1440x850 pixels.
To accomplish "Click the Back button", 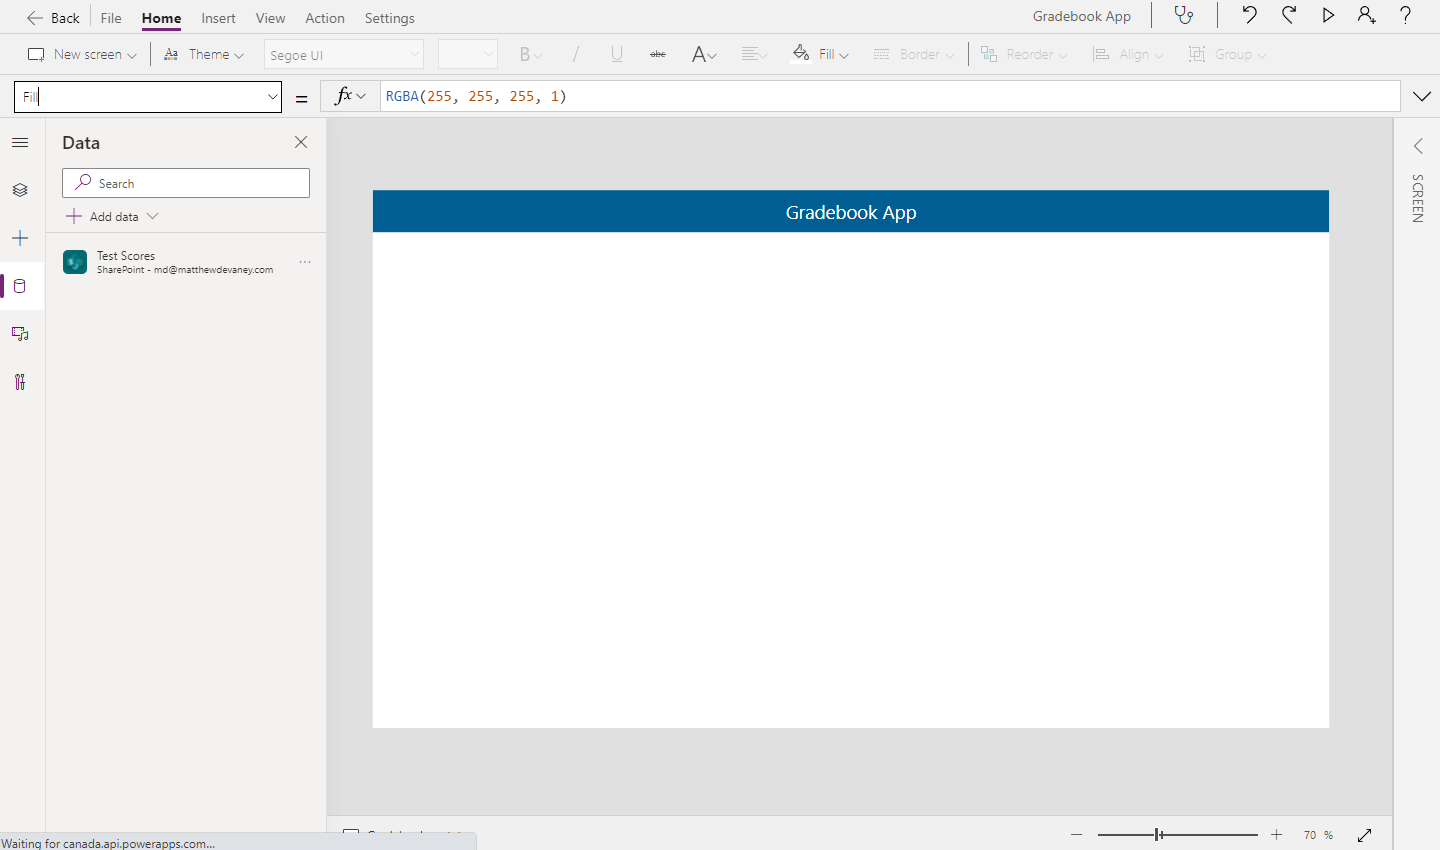I will [x=53, y=17].
